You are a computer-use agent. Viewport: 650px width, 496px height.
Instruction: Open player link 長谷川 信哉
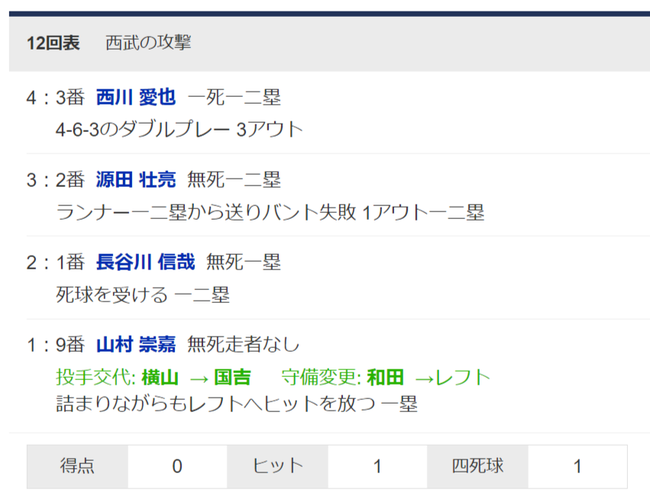(x=146, y=262)
